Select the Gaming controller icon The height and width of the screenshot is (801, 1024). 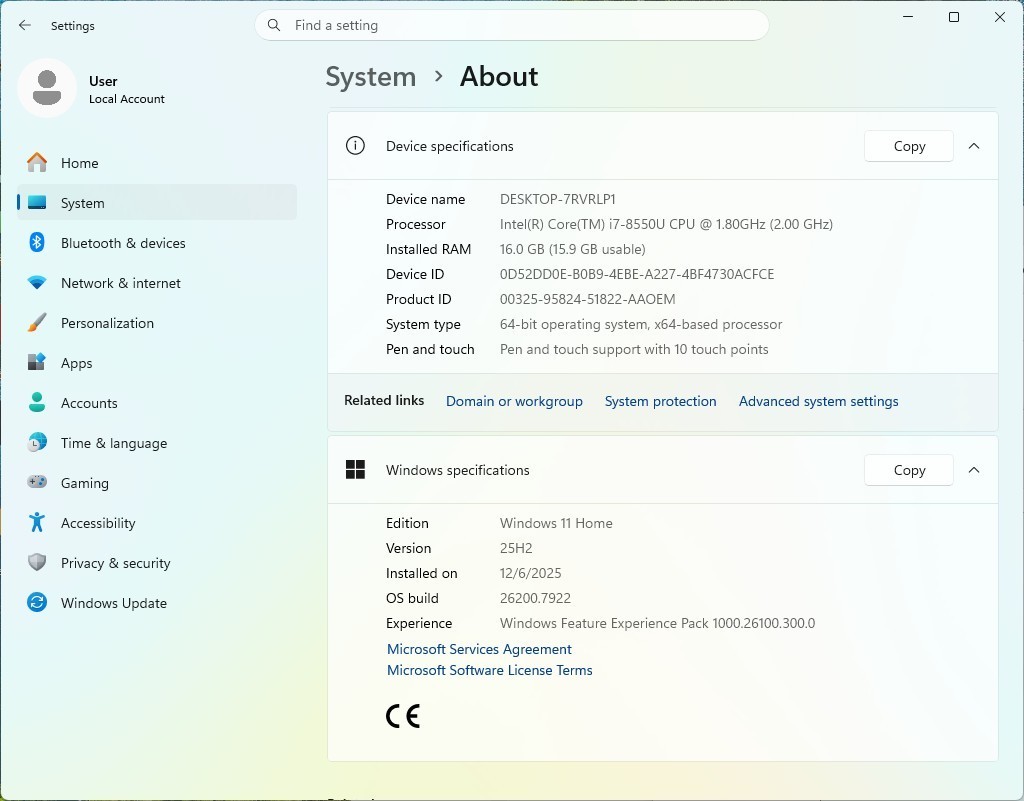pyautogui.click(x=37, y=482)
